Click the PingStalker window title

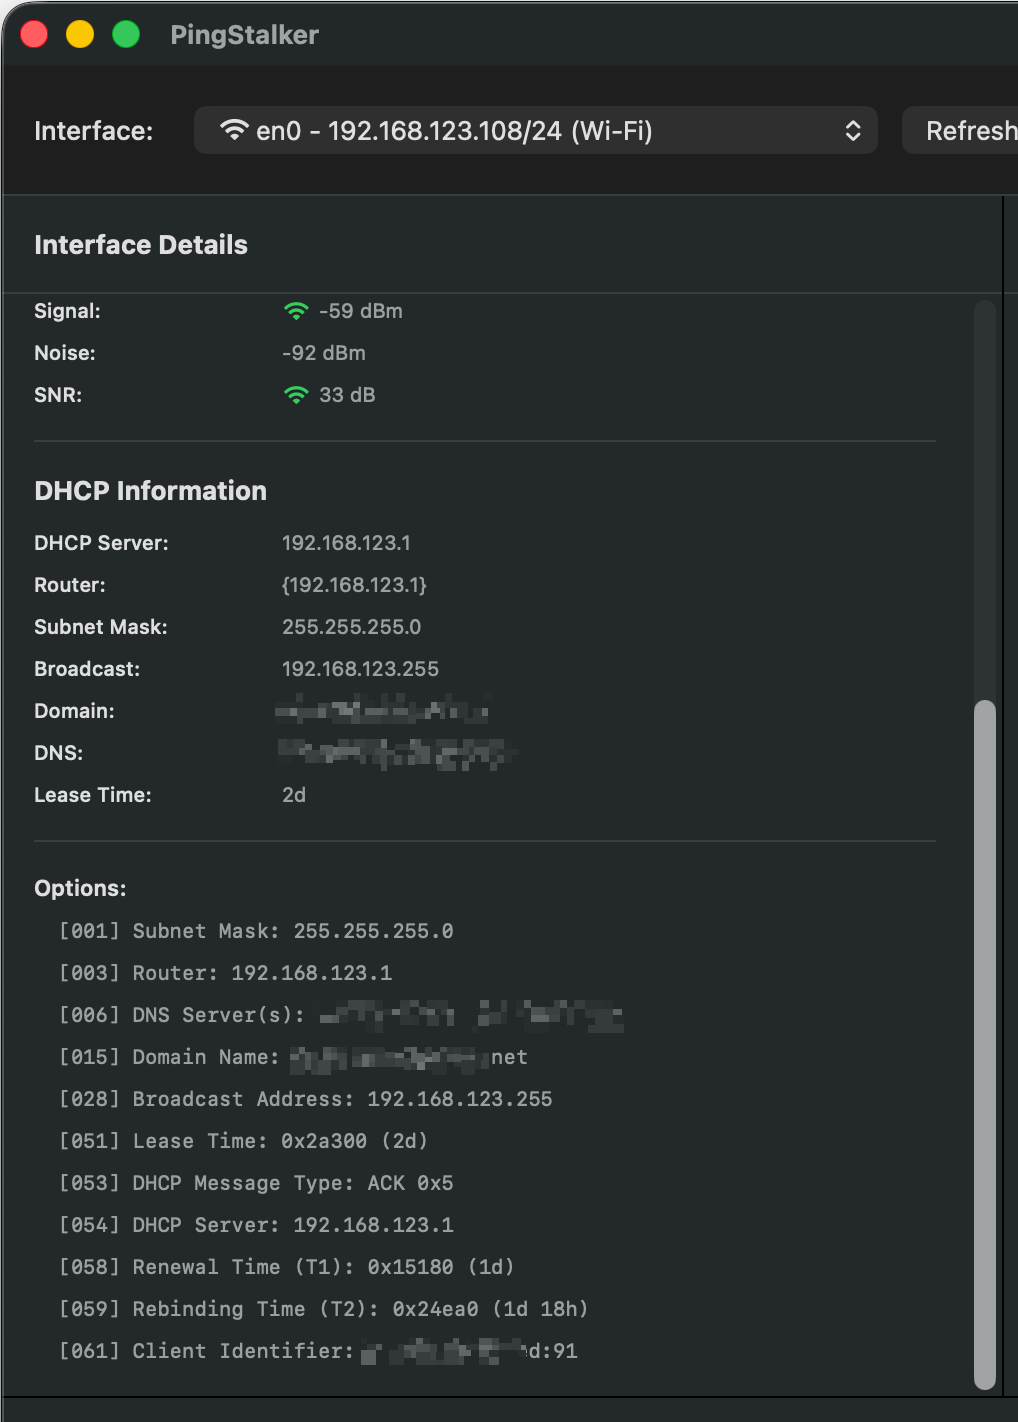click(244, 35)
